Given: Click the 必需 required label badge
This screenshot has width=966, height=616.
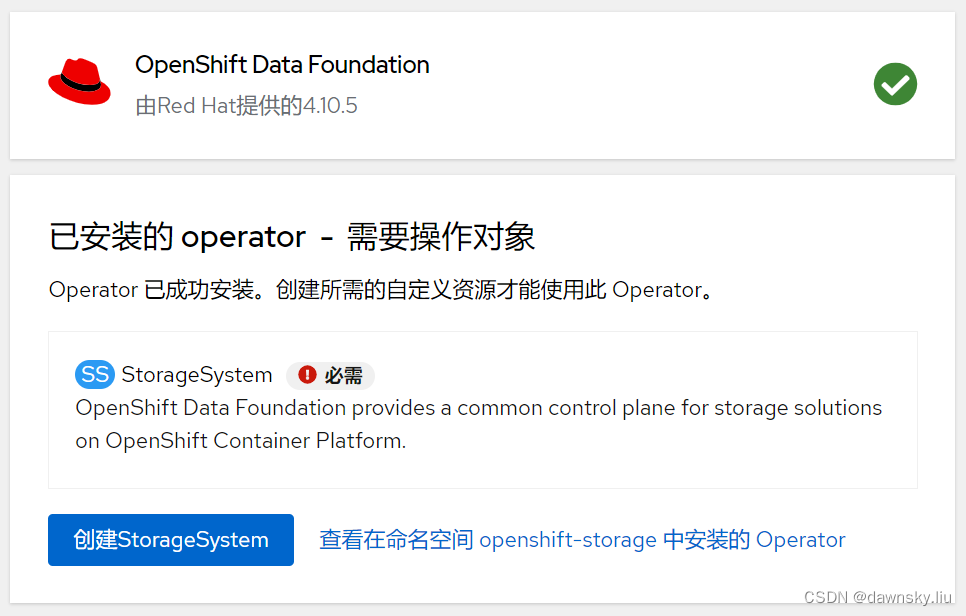Looking at the screenshot, I should tap(330, 375).
